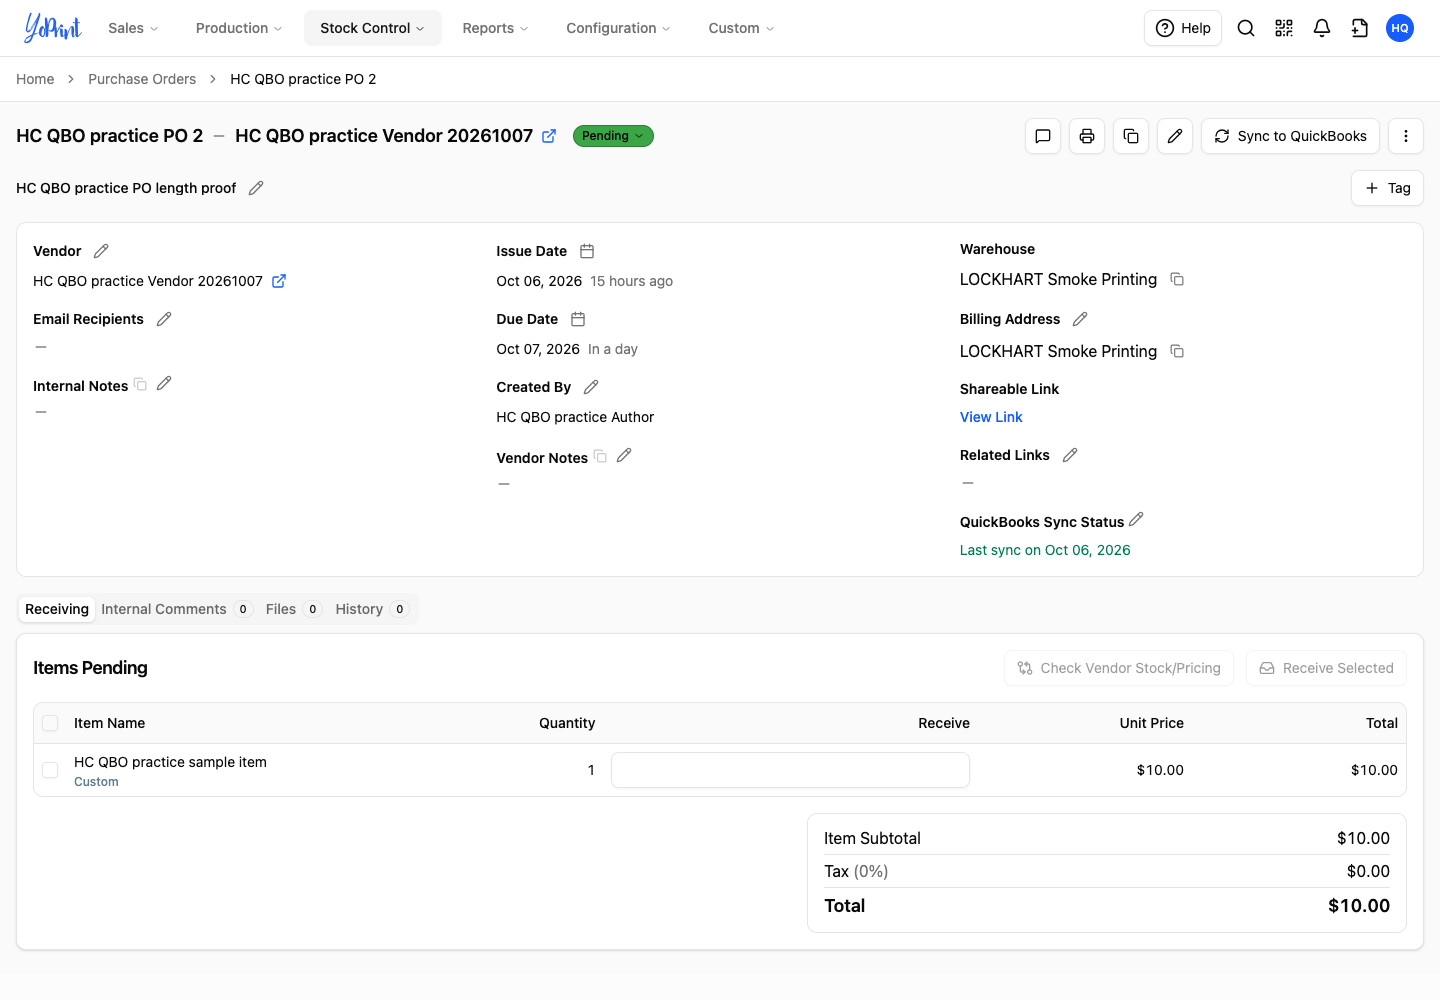The image size is (1440, 1000).
Task: Switch to the Internal Comments tab
Action: point(176,609)
